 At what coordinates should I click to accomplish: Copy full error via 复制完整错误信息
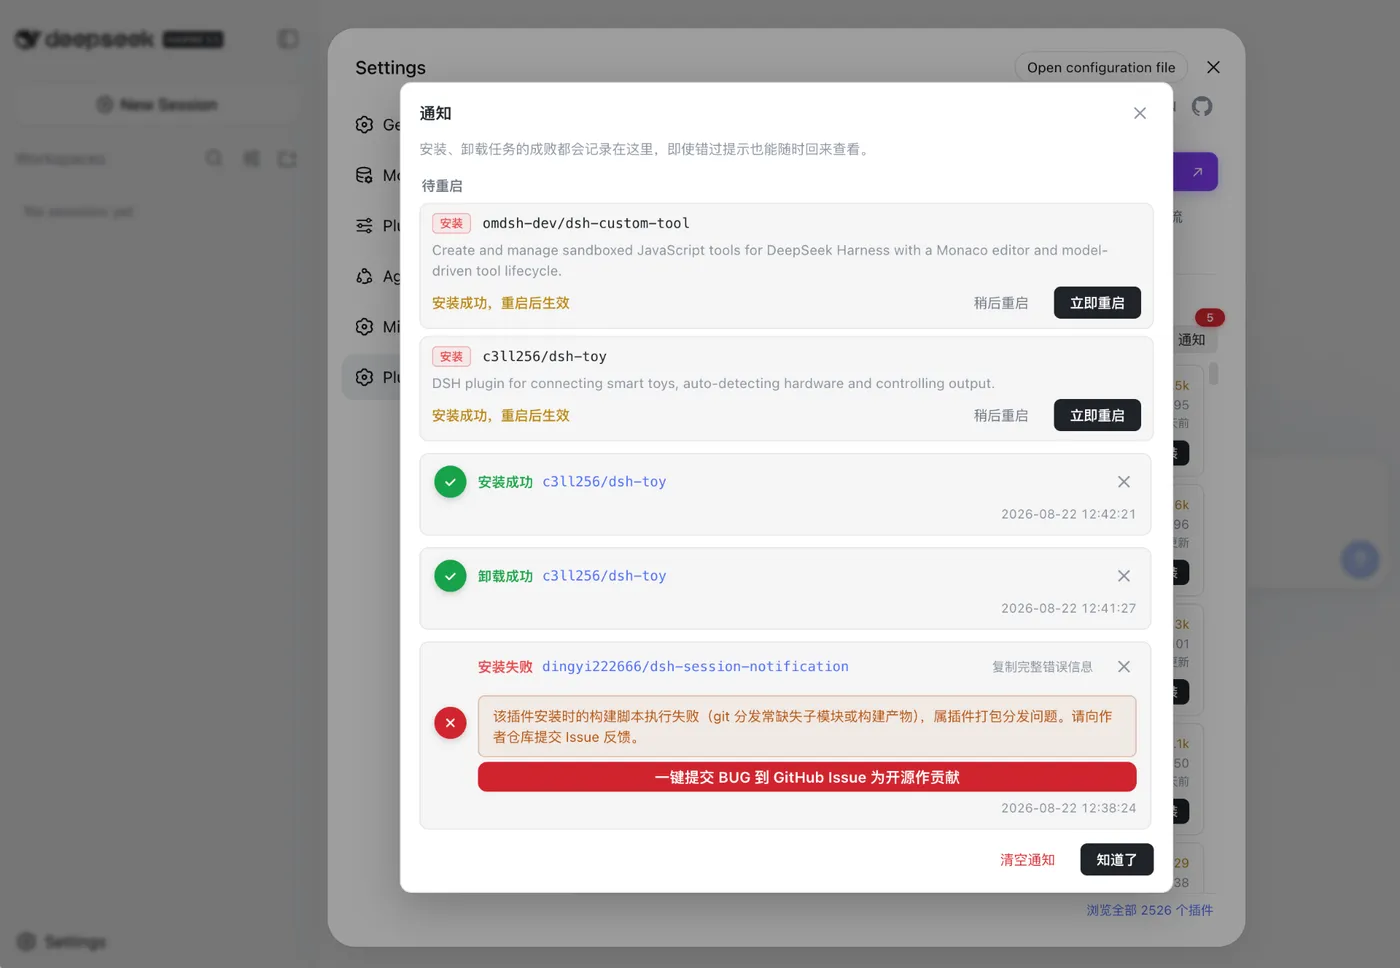click(x=1042, y=667)
